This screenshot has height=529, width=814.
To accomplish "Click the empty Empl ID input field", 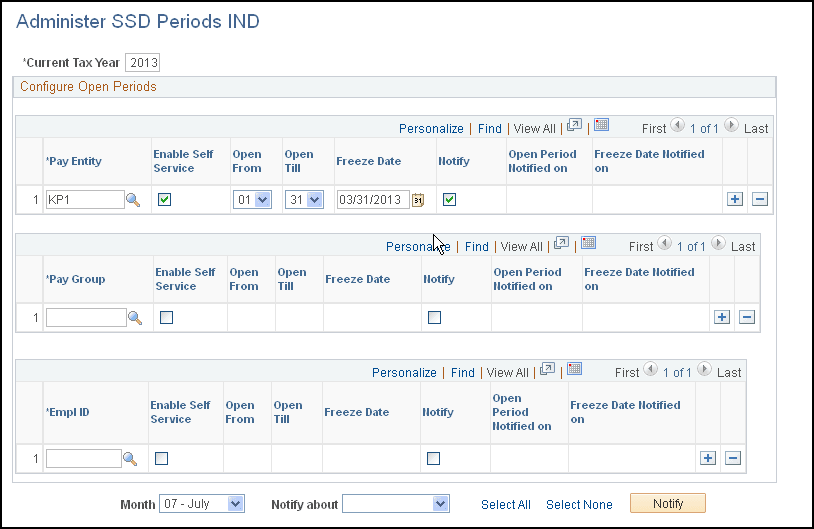I will click(x=84, y=458).
